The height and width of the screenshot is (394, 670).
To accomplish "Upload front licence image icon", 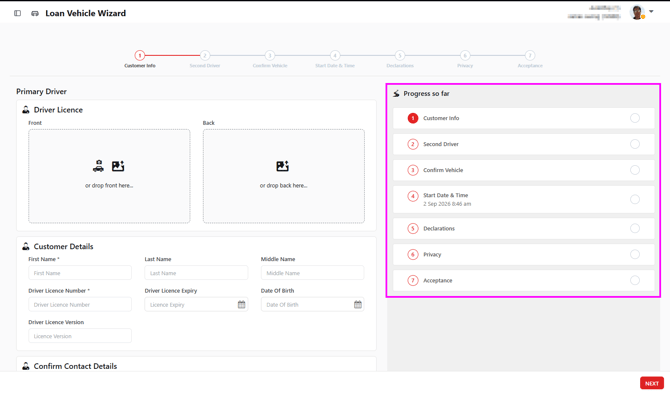I will coord(118,166).
